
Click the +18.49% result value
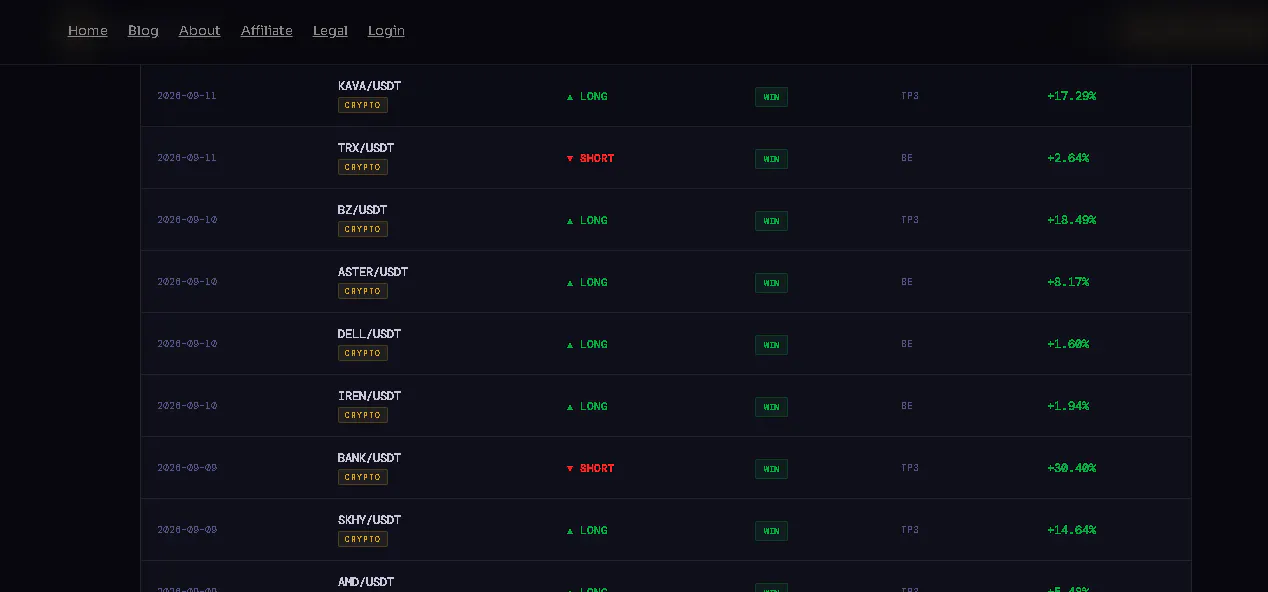coord(1072,220)
